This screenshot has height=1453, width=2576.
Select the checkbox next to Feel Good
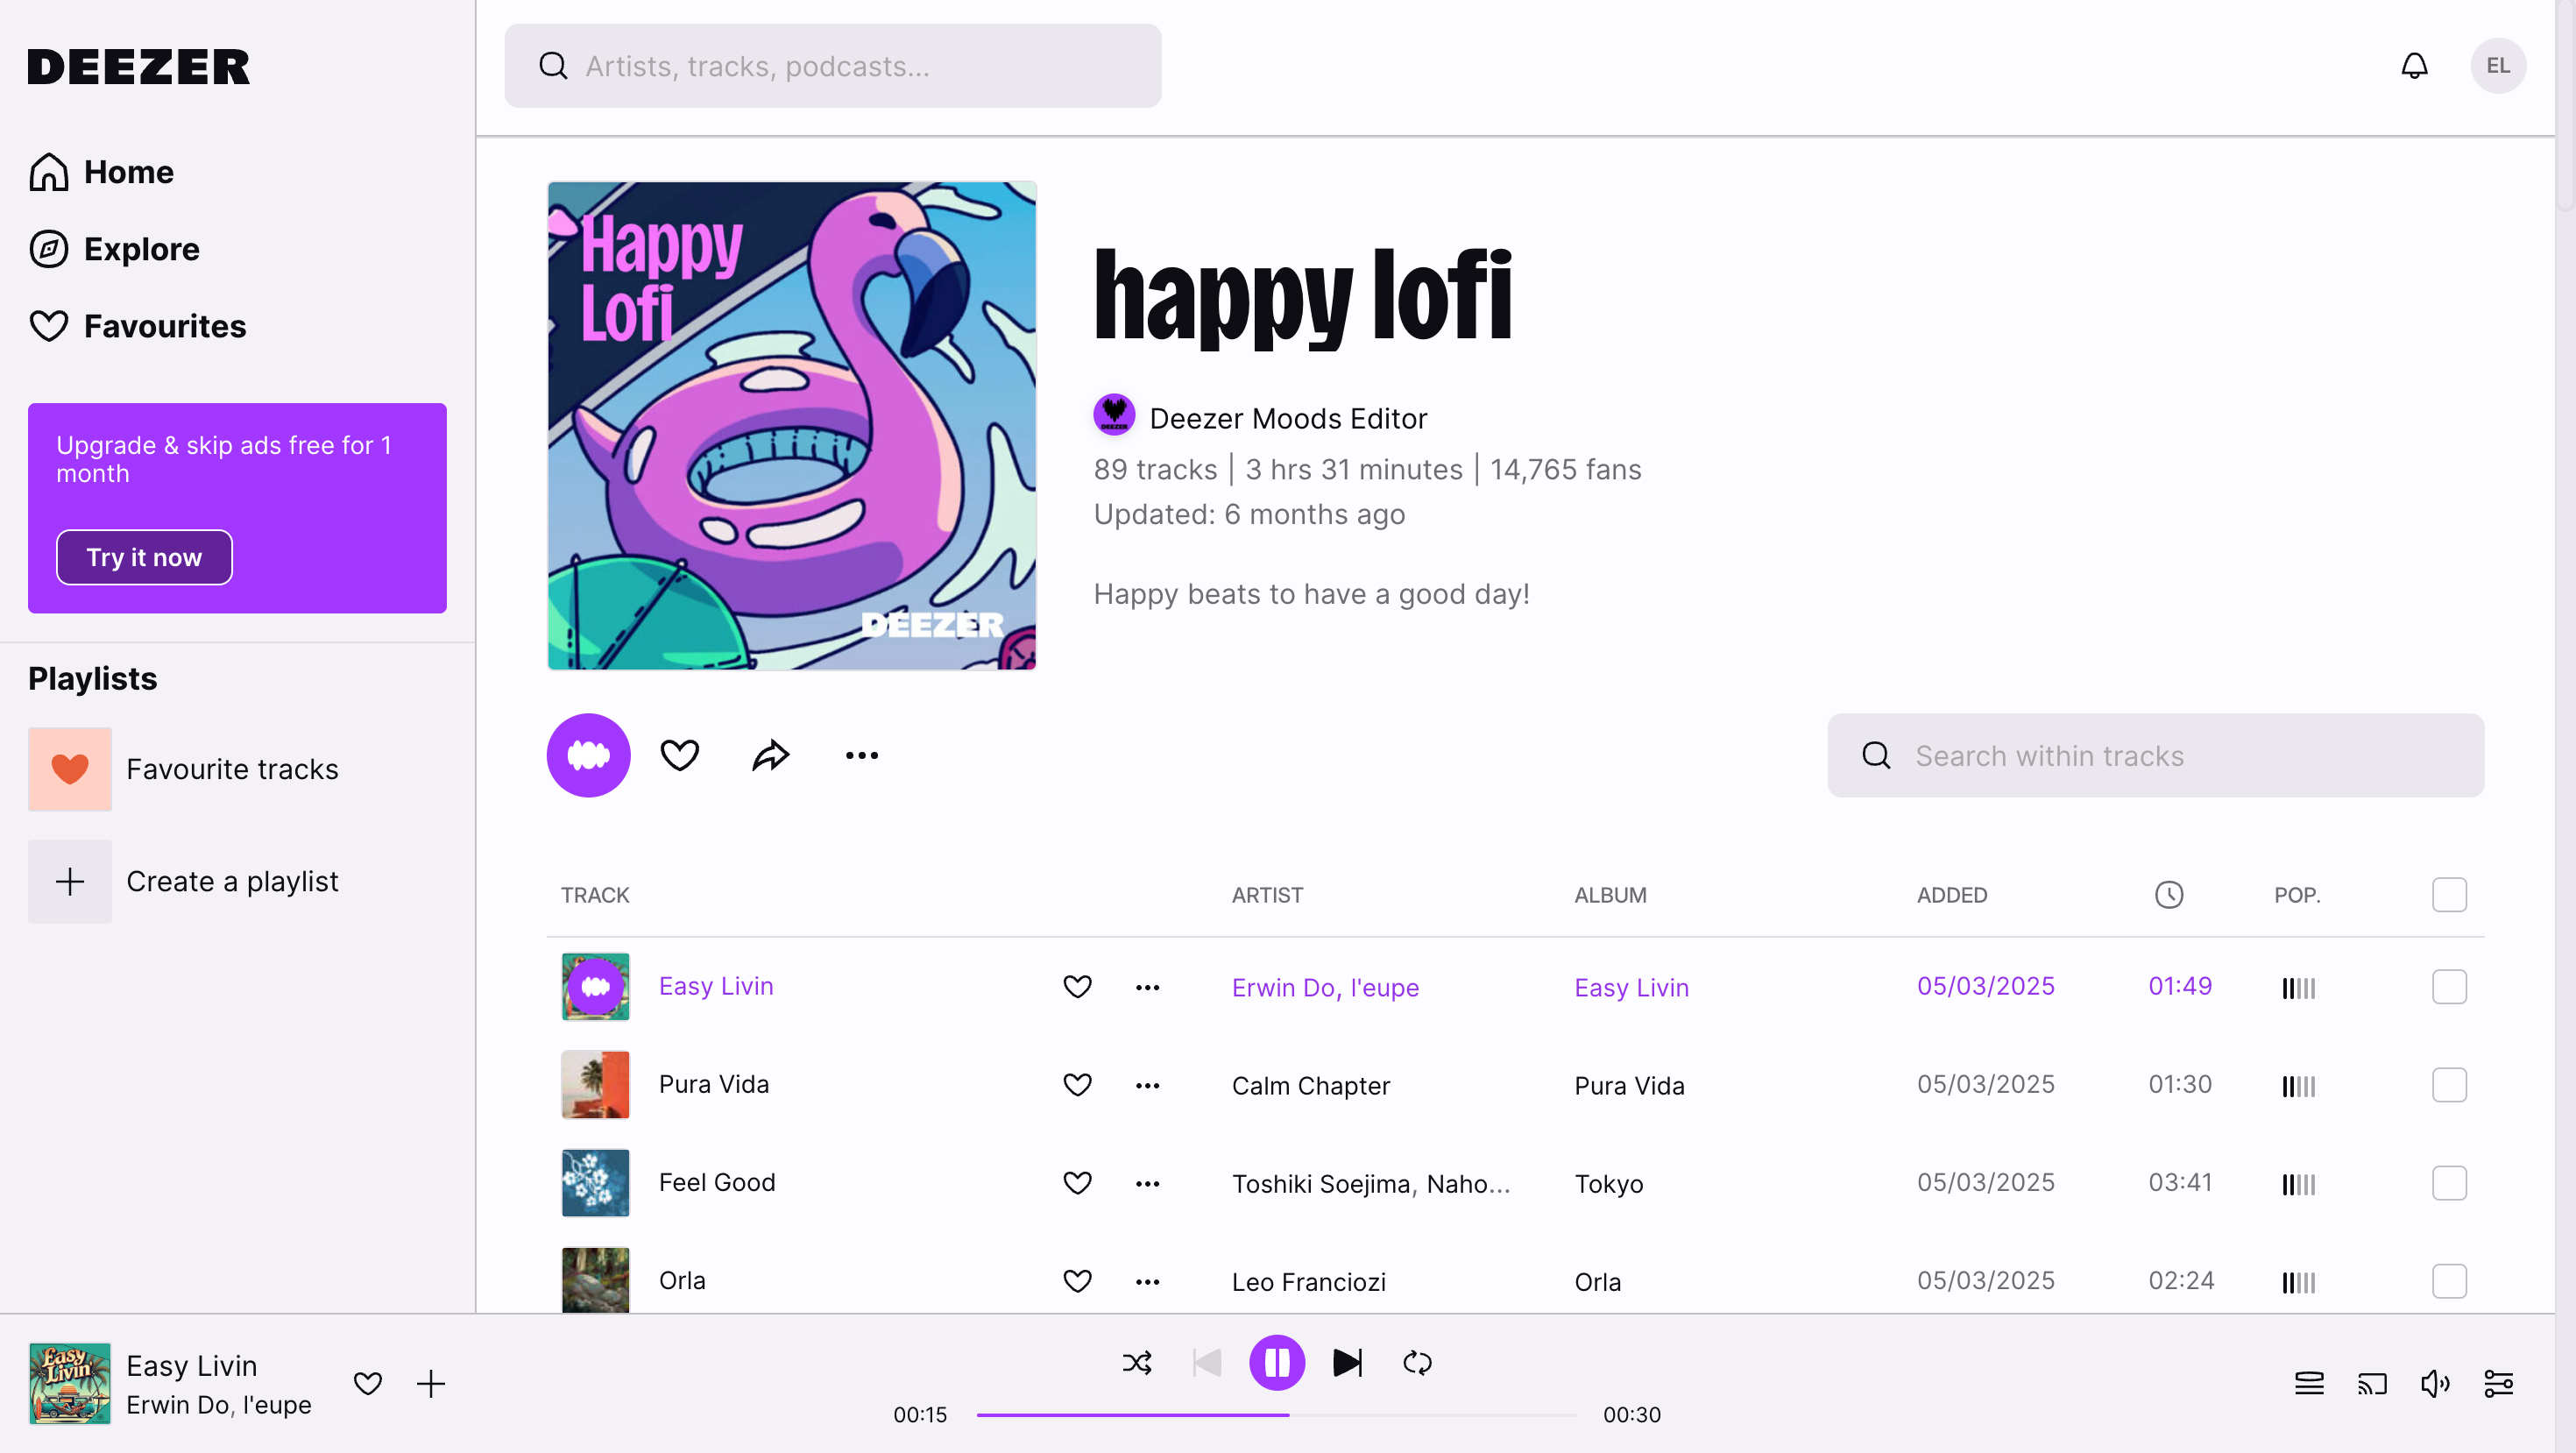[2449, 1183]
